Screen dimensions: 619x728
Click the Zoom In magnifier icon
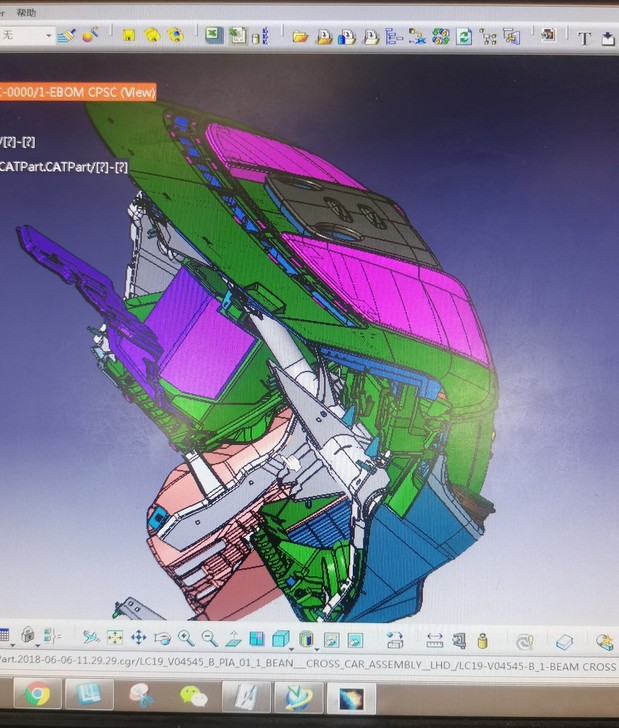(x=186, y=638)
